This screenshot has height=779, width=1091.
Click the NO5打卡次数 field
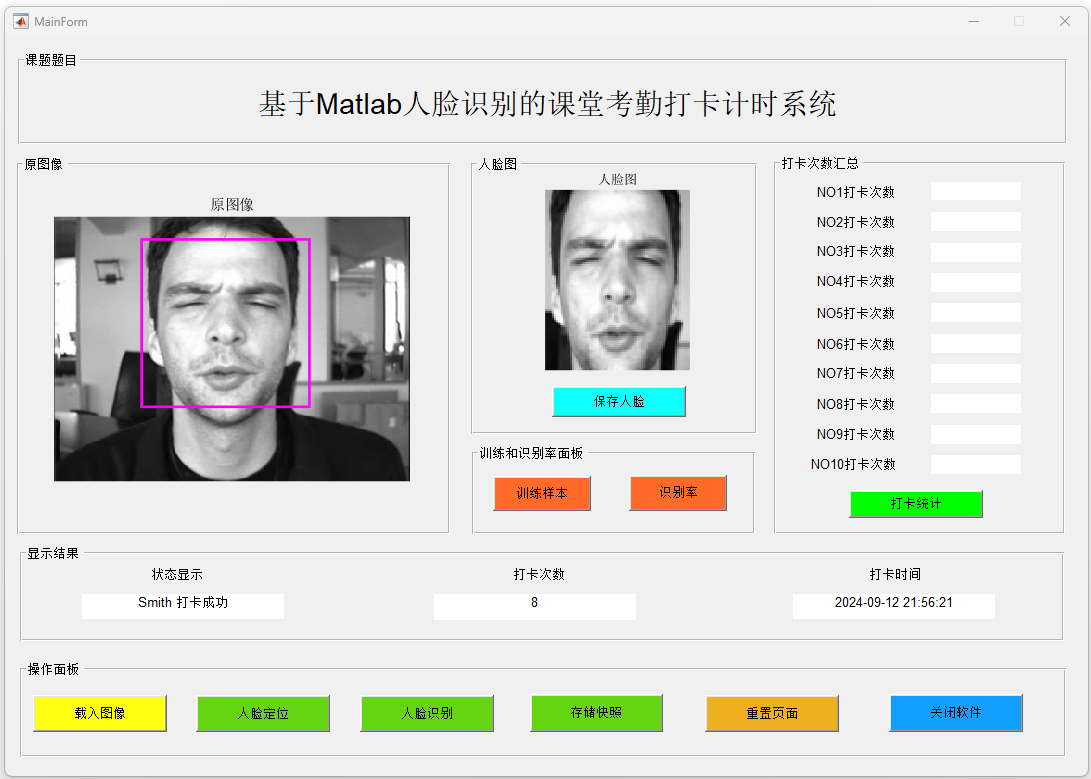pyautogui.click(x=975, y=312)
